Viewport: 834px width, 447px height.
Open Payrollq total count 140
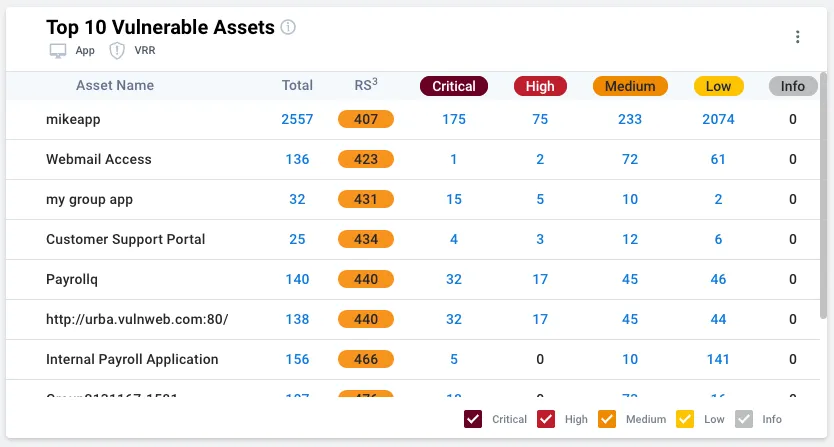coord(297,279)
